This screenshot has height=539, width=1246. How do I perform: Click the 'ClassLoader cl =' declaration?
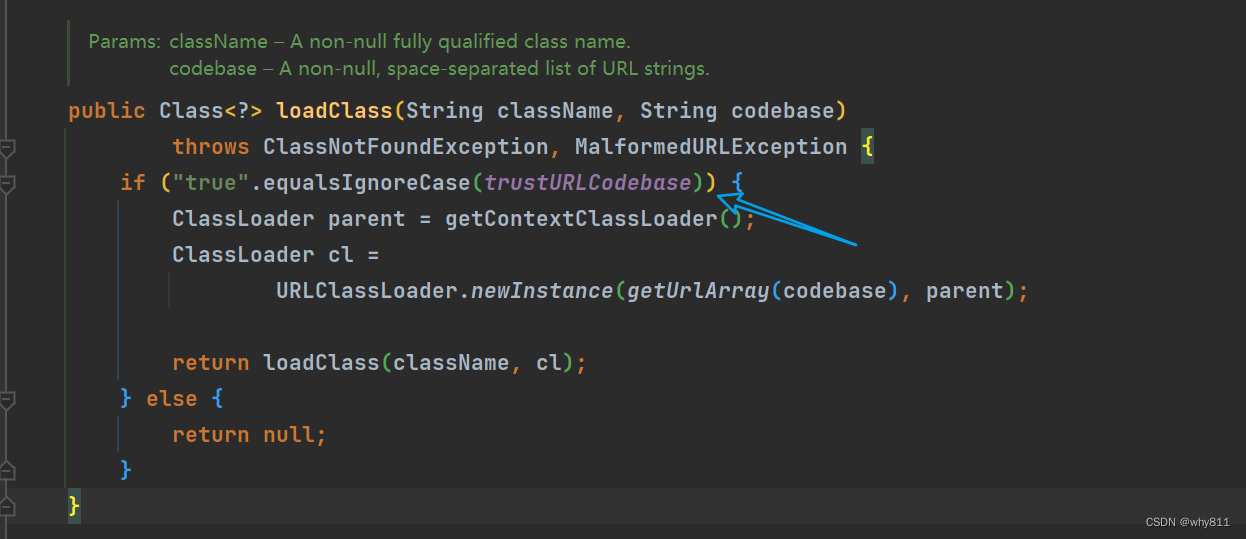pyautogui.click(x=276, y=255)
